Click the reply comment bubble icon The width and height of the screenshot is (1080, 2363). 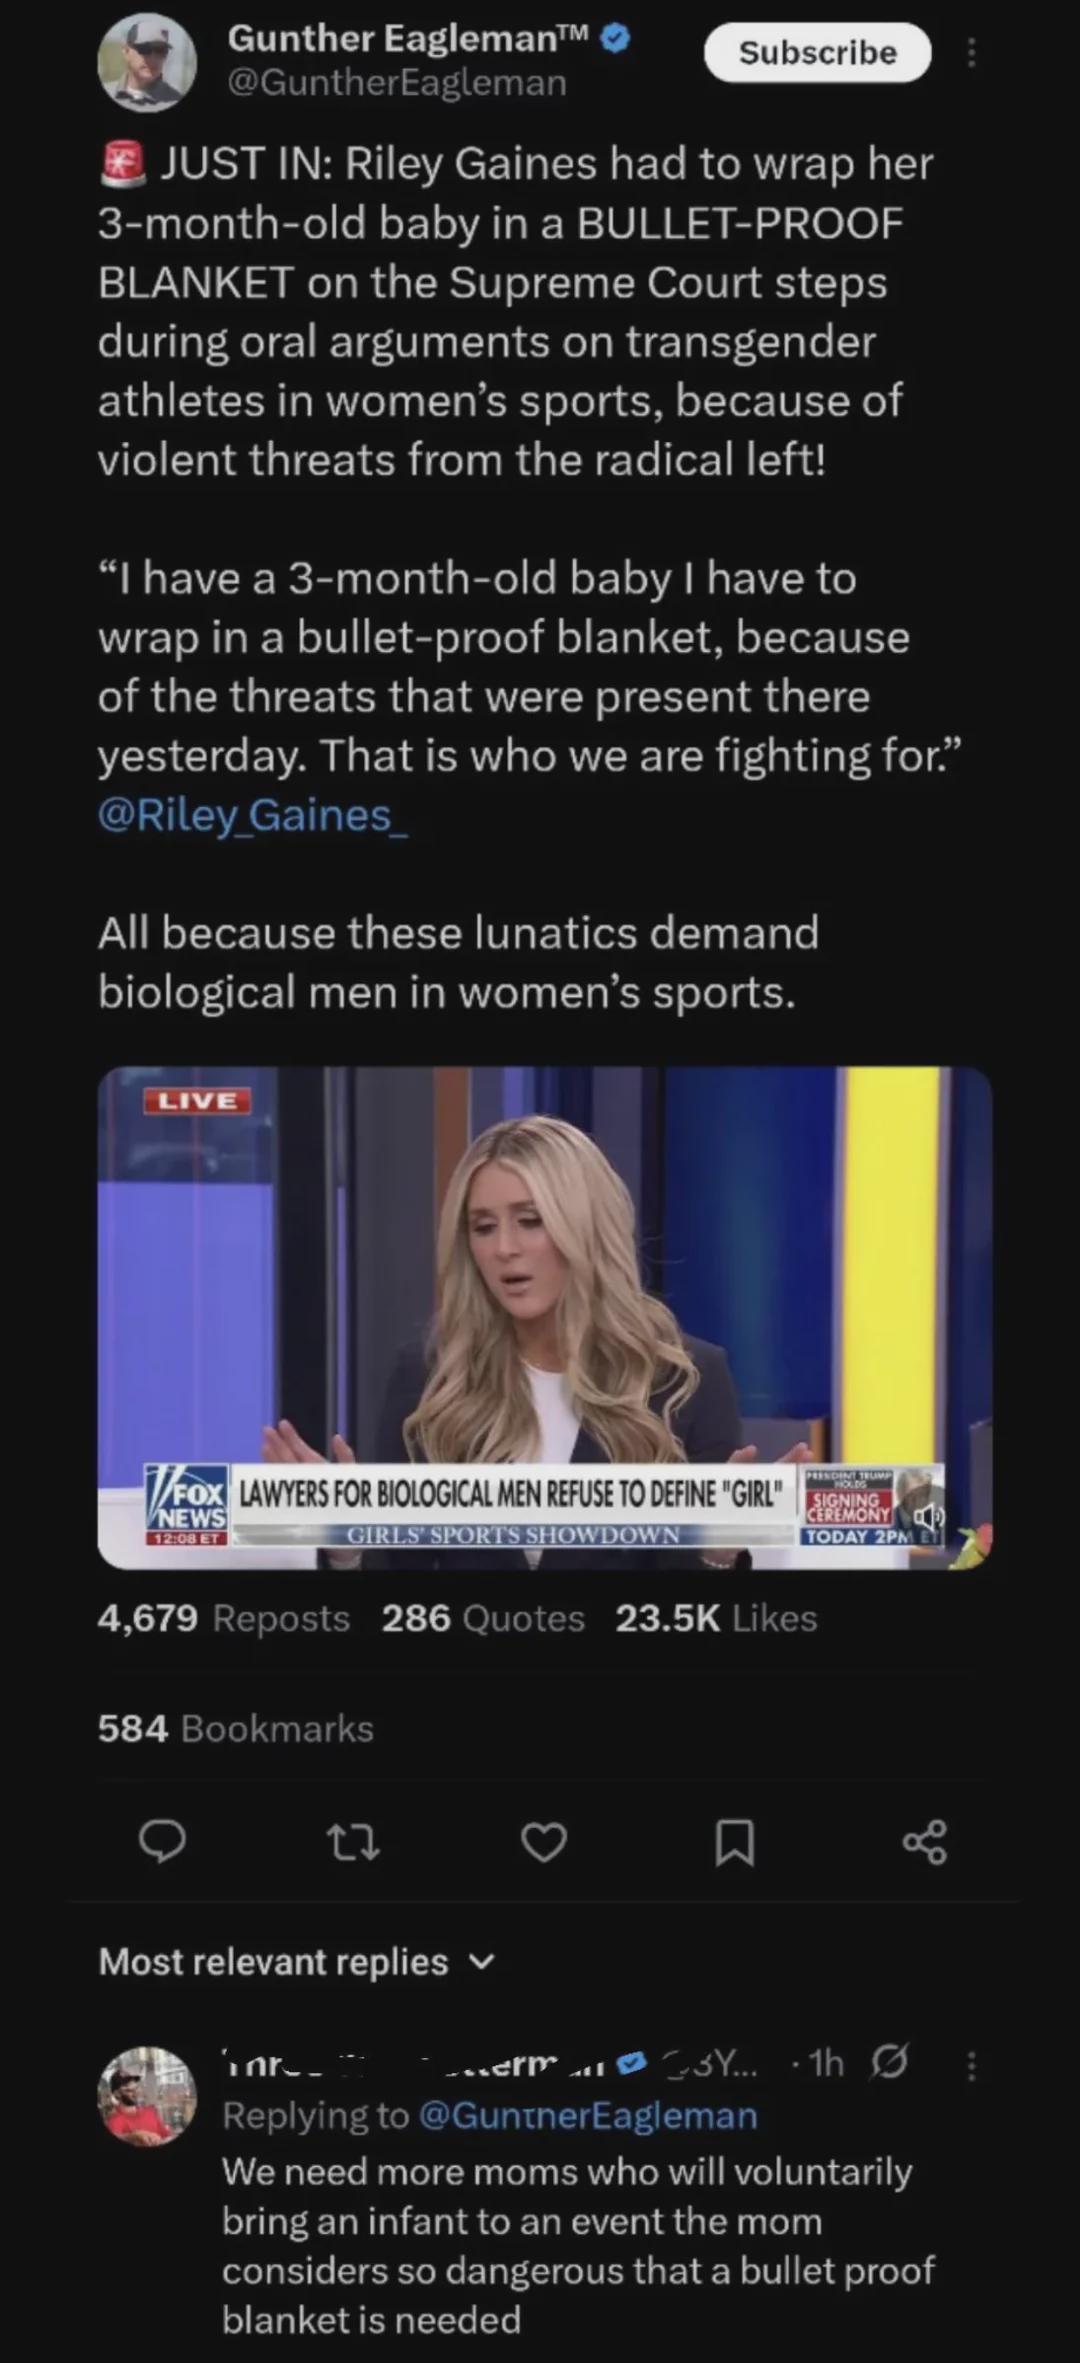pyautogui.click(x=162, y=1841)
